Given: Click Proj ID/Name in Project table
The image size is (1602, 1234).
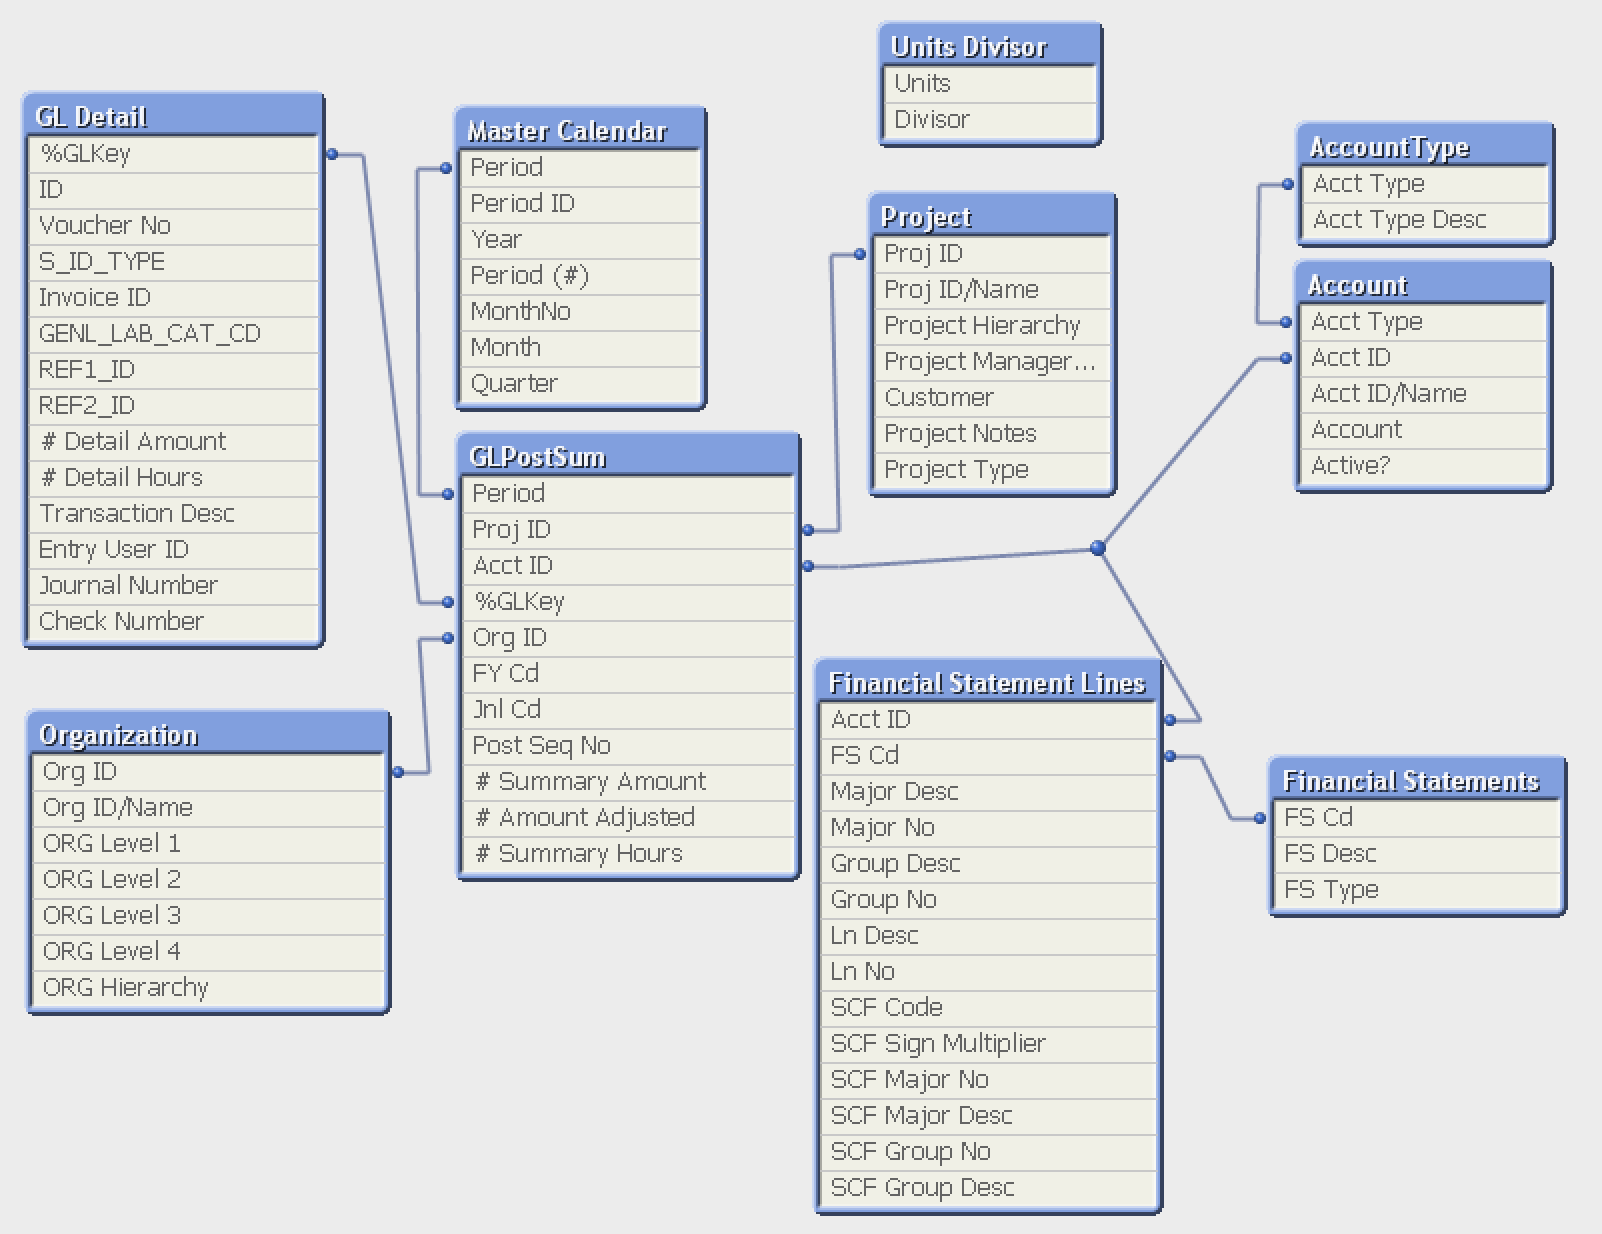Looking at the screenshot, I should pyautogui.click(x=992, y=290).
